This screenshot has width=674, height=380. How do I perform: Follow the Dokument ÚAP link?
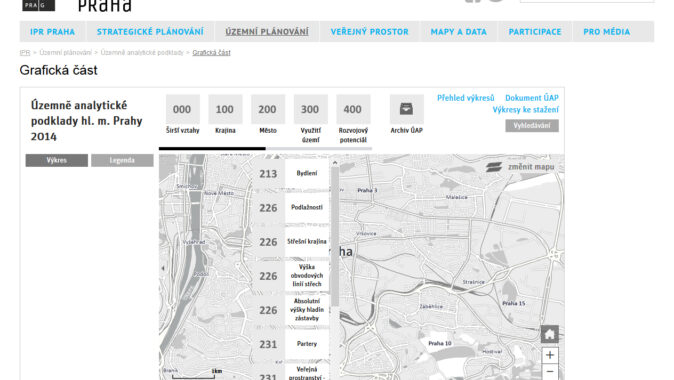(x=532, y=98)
